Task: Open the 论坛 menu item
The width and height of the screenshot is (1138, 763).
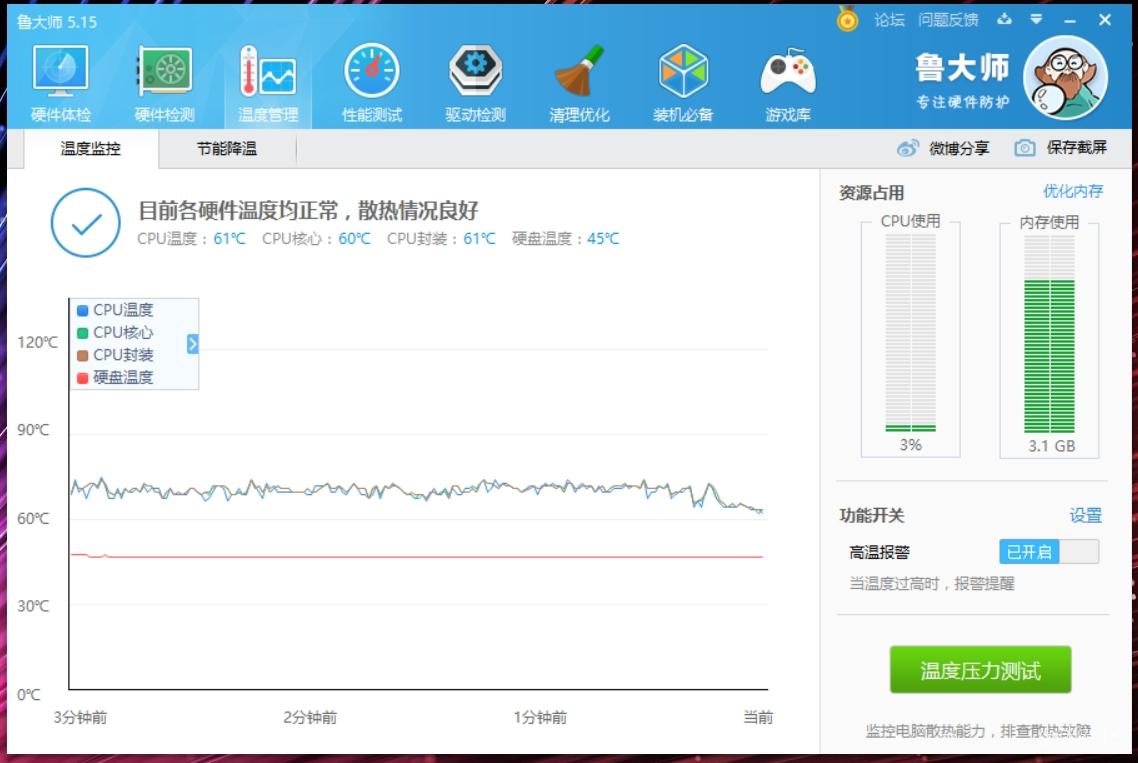Action: point(890,17)
